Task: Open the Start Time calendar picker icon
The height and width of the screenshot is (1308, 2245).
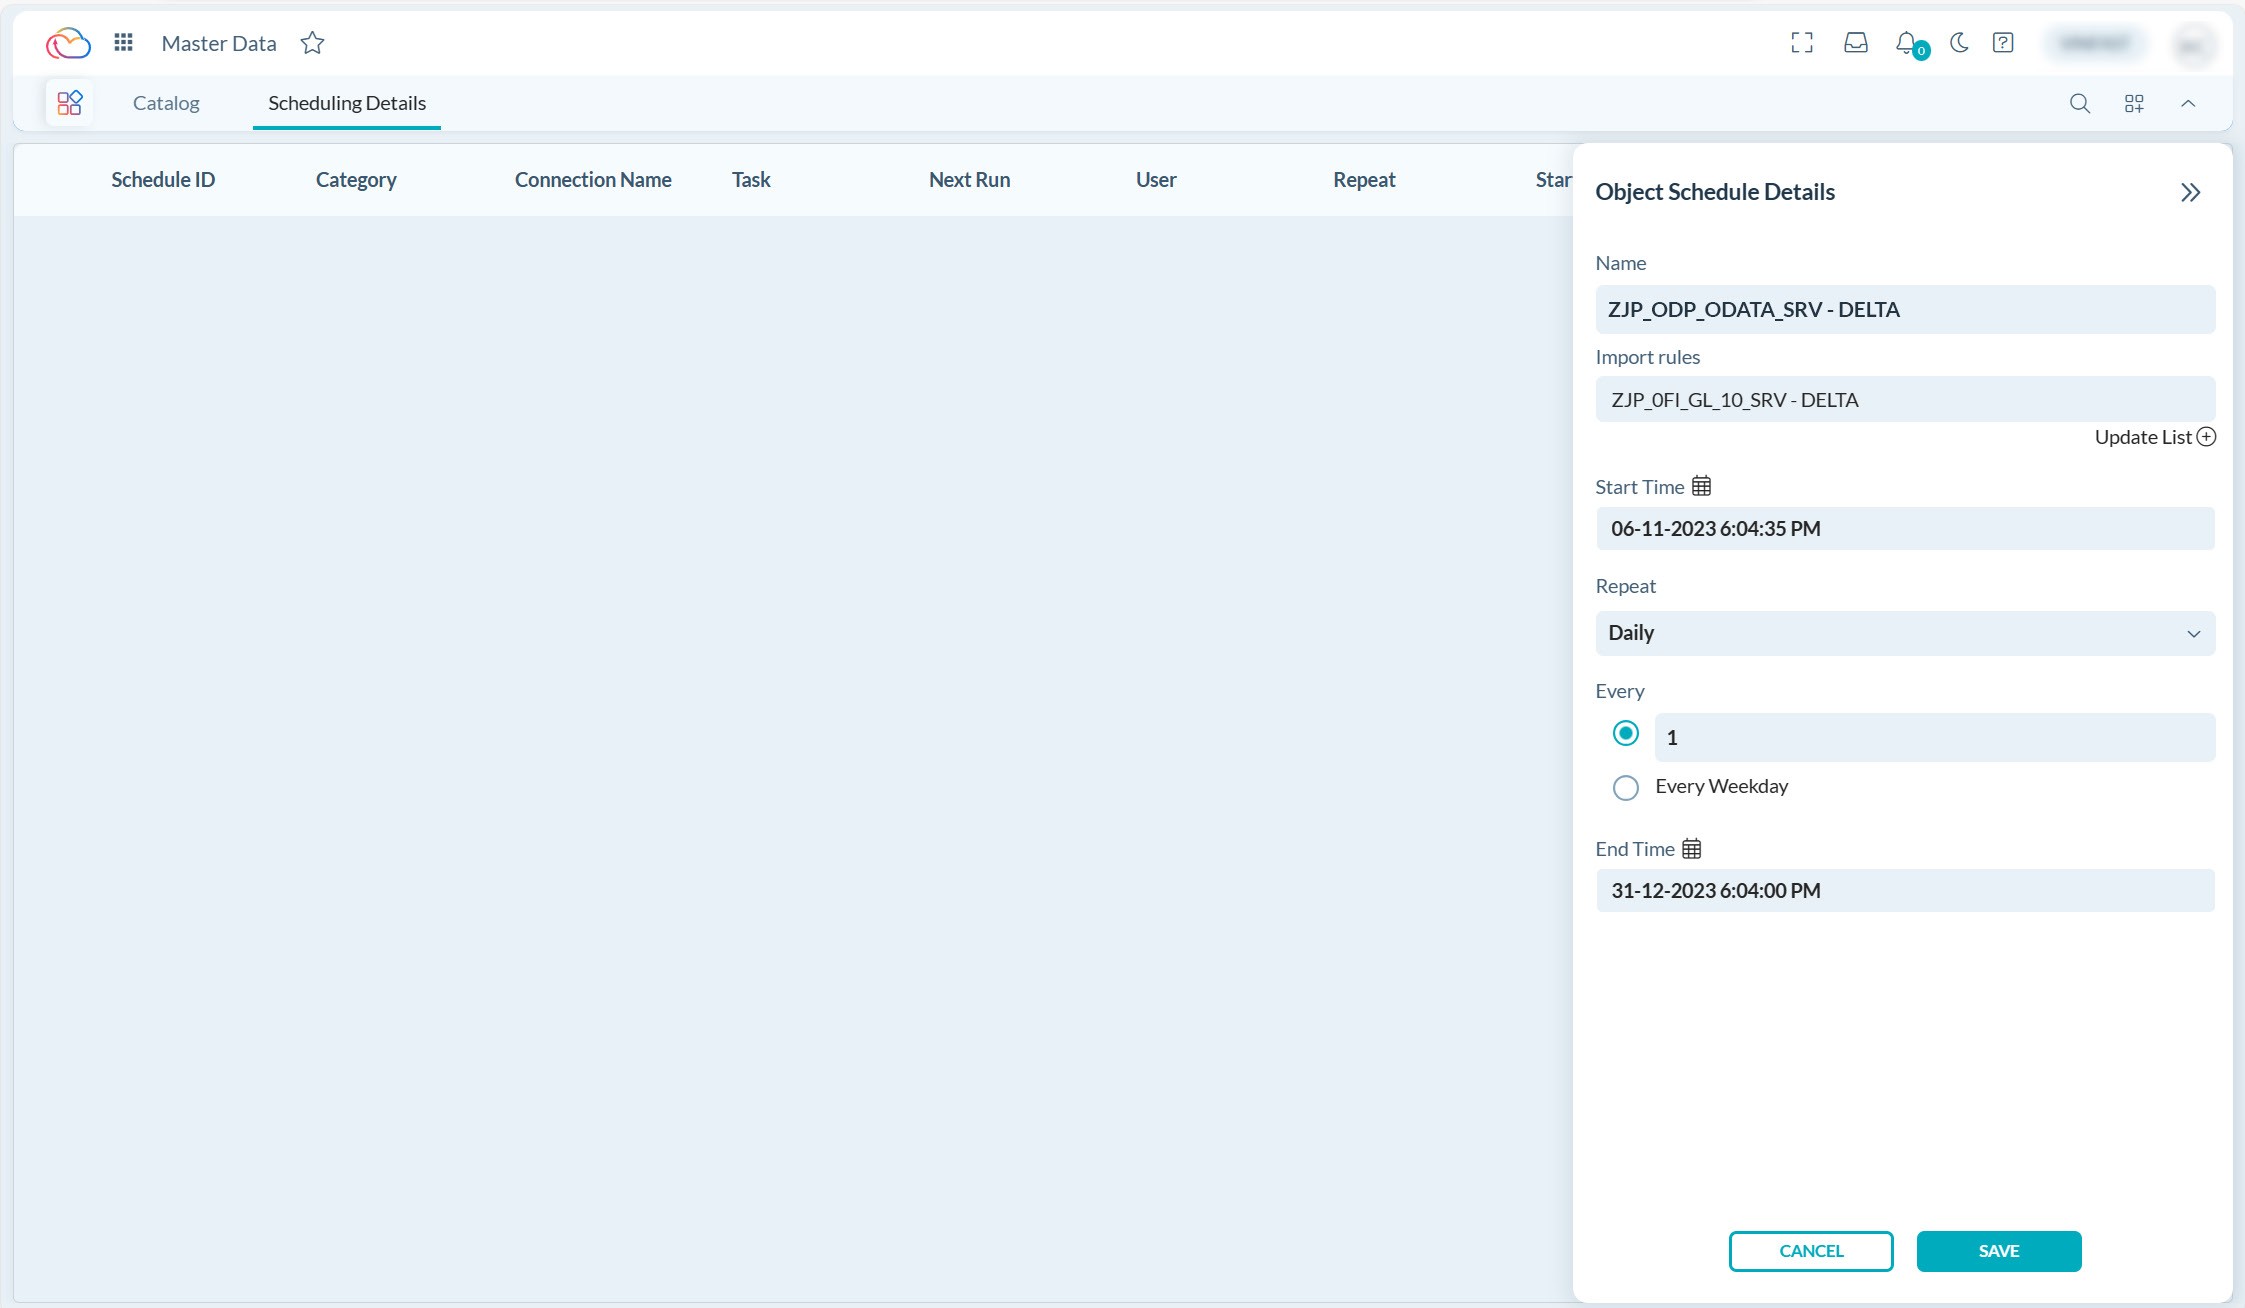Action: tap(1701, 486)
